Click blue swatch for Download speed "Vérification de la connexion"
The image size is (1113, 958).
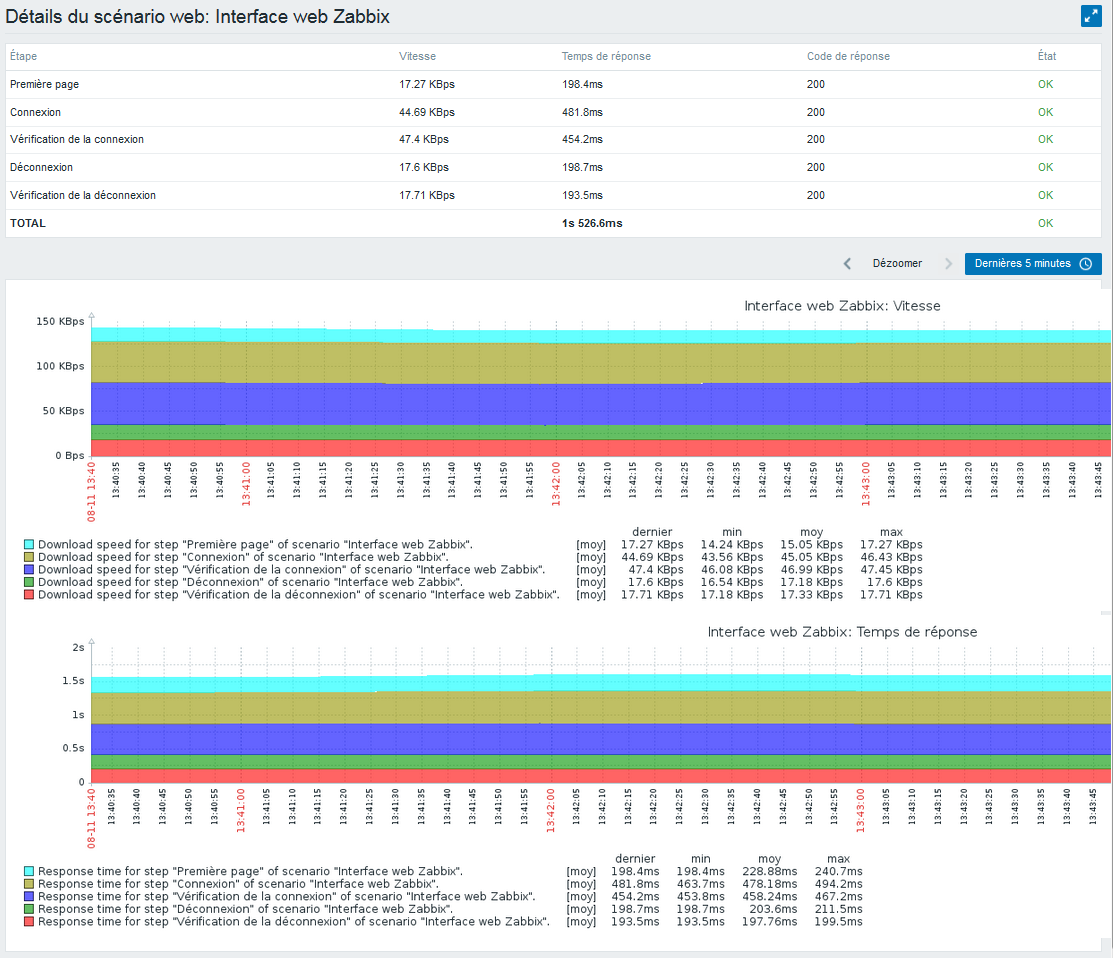click(x=28, y=570)
